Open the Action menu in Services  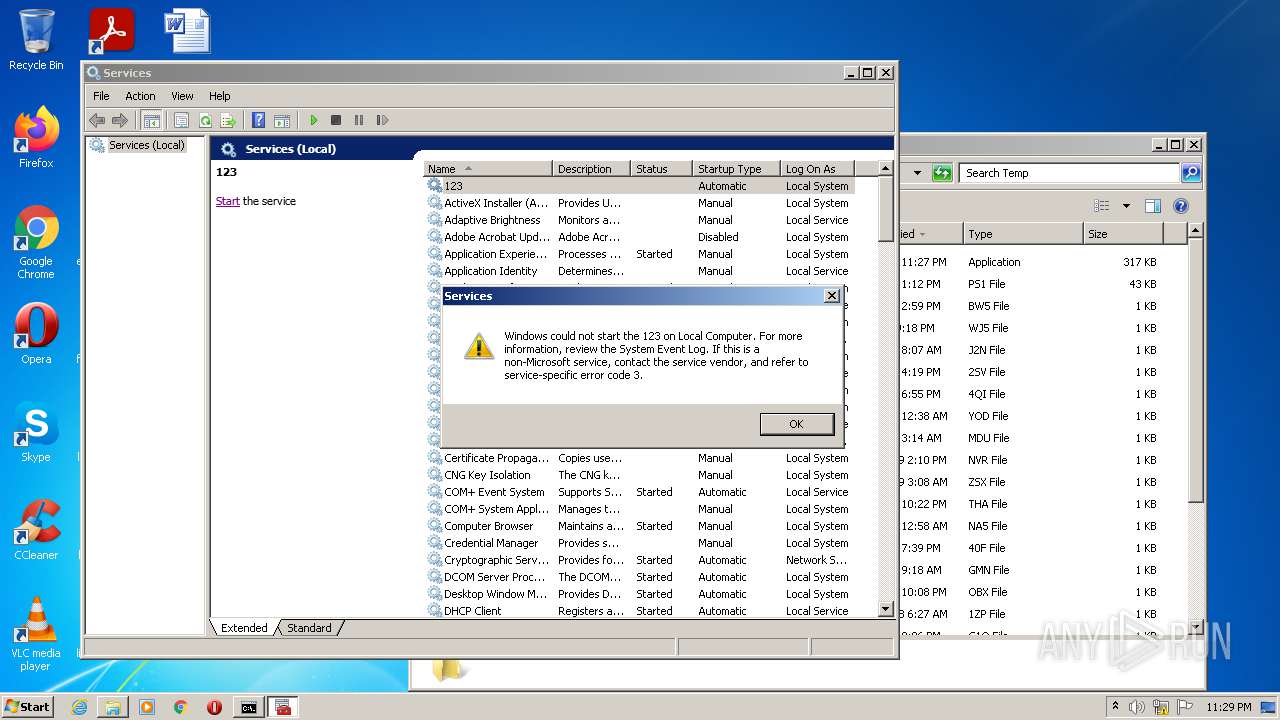(140, 96)
